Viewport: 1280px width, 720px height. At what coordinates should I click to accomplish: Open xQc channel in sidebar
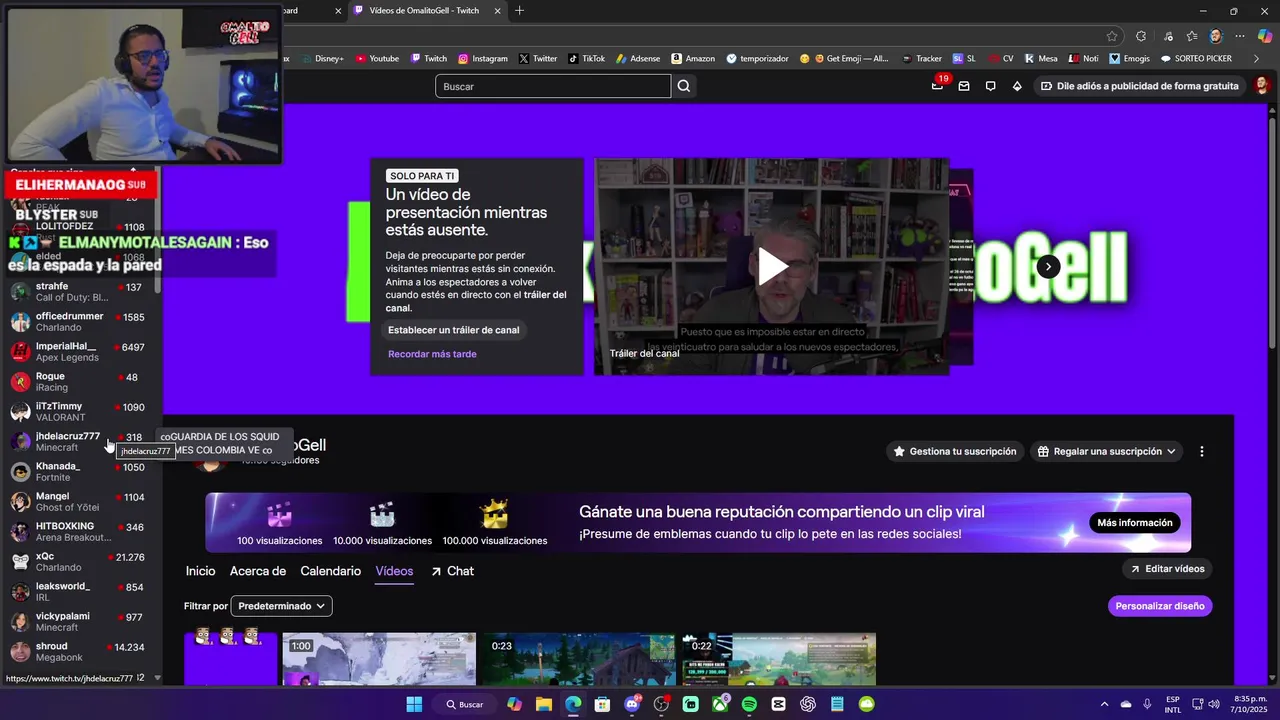pyautogui.click(x=80, y=562)
